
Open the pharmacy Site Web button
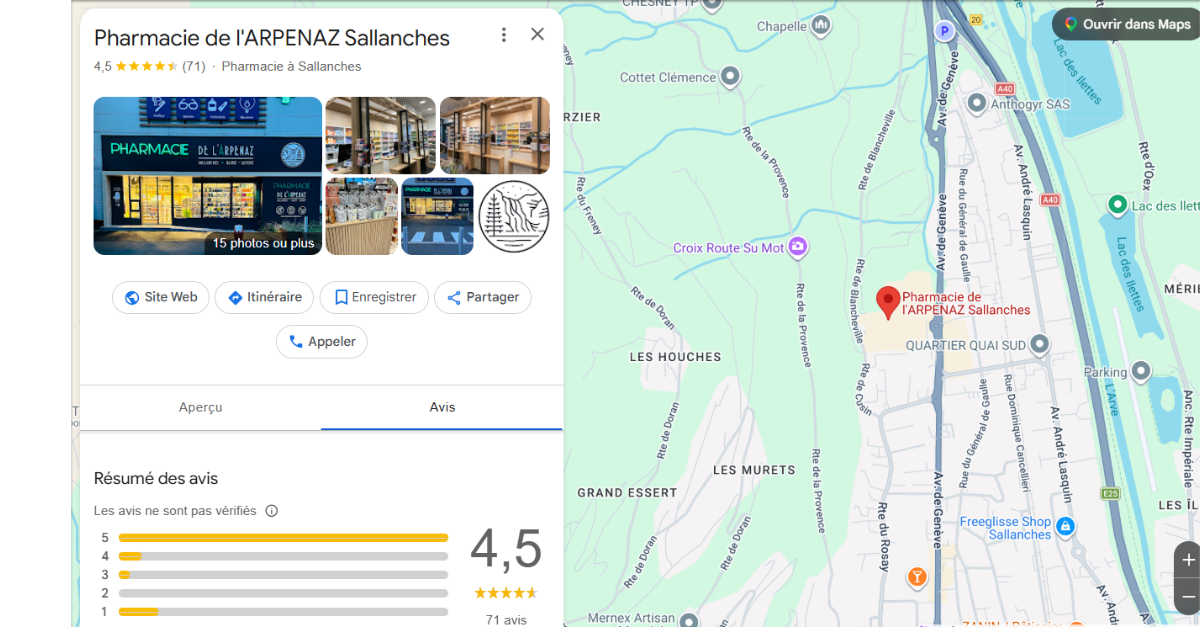161,297
